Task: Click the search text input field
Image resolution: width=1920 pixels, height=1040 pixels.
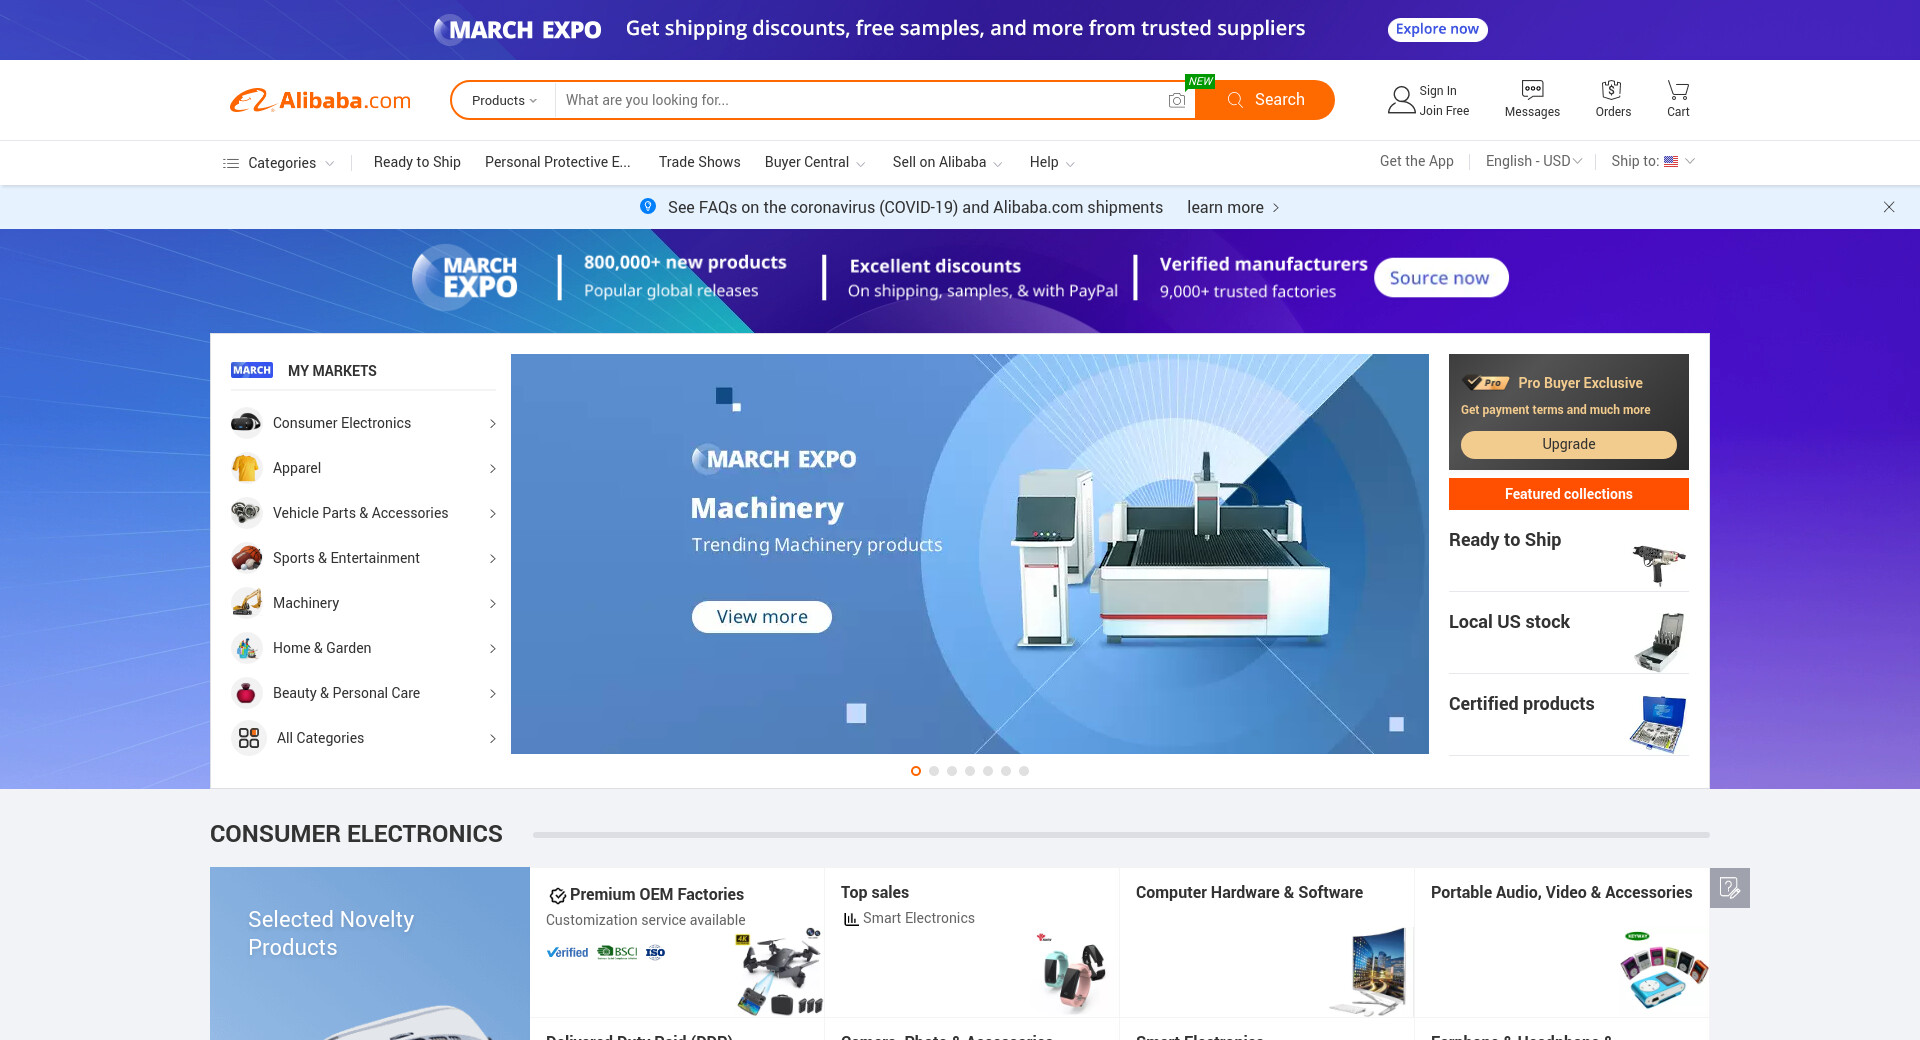Action: tap(860, 100)
